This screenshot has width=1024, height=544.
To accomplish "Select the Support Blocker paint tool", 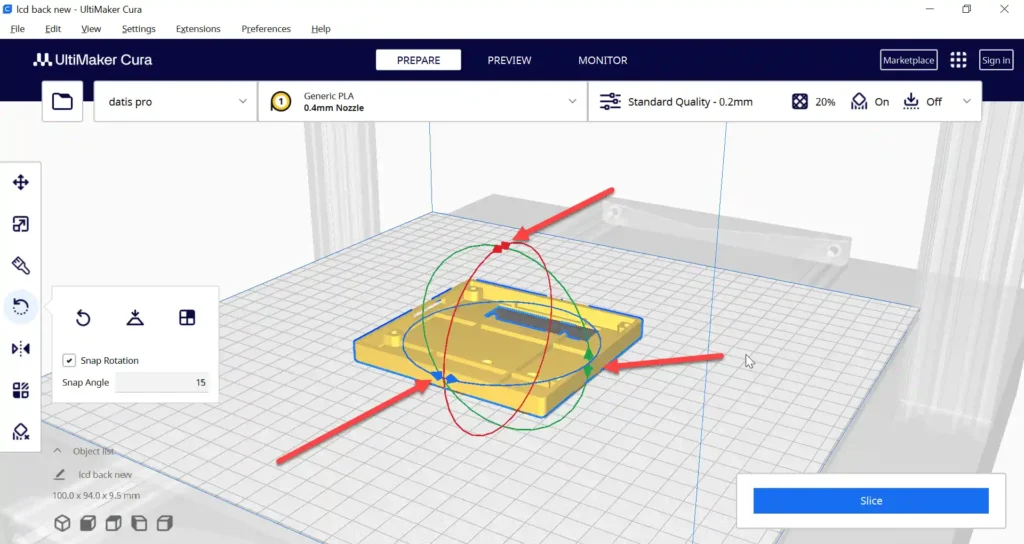I will tap(21, 265).
